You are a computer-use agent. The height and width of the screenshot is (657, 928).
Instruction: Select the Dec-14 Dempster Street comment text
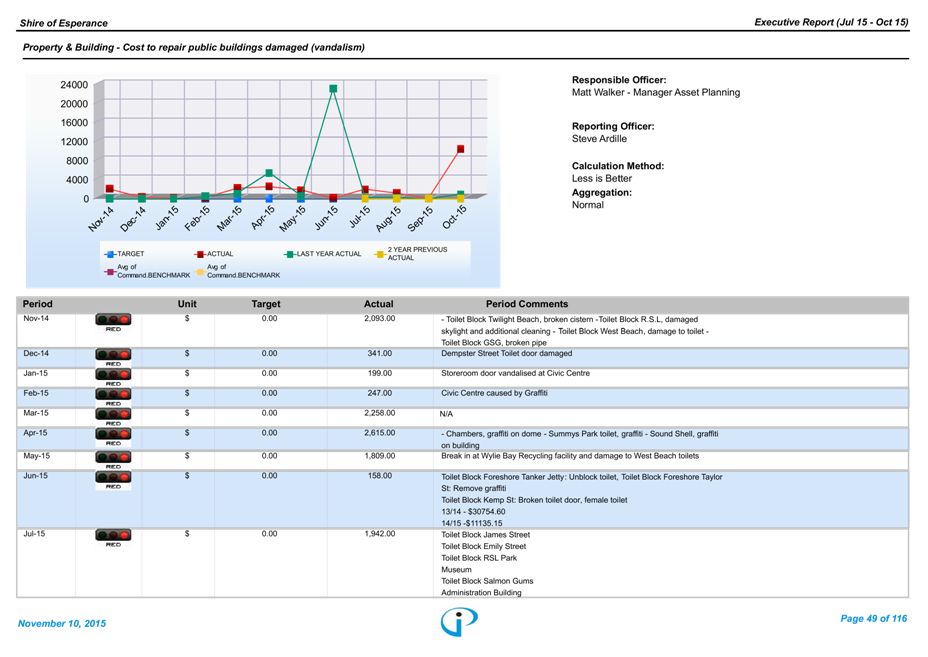pyautogui.click(x=506, y=353)
